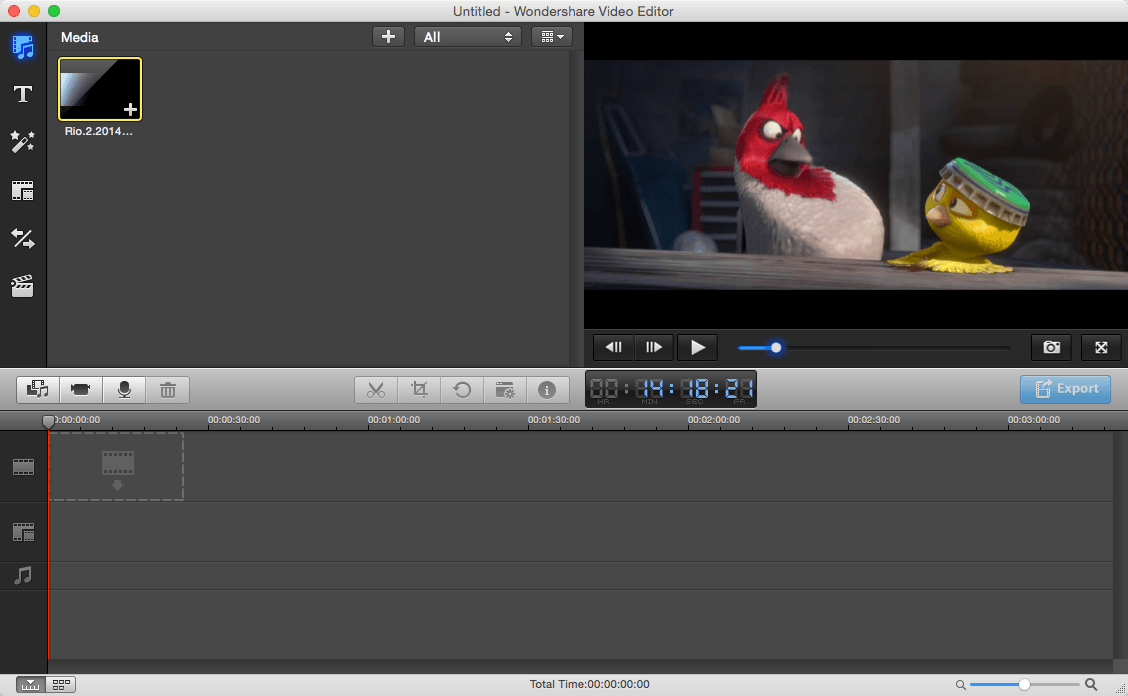
Task: Click the import media toolbar button
Action: tap(38, 389)
